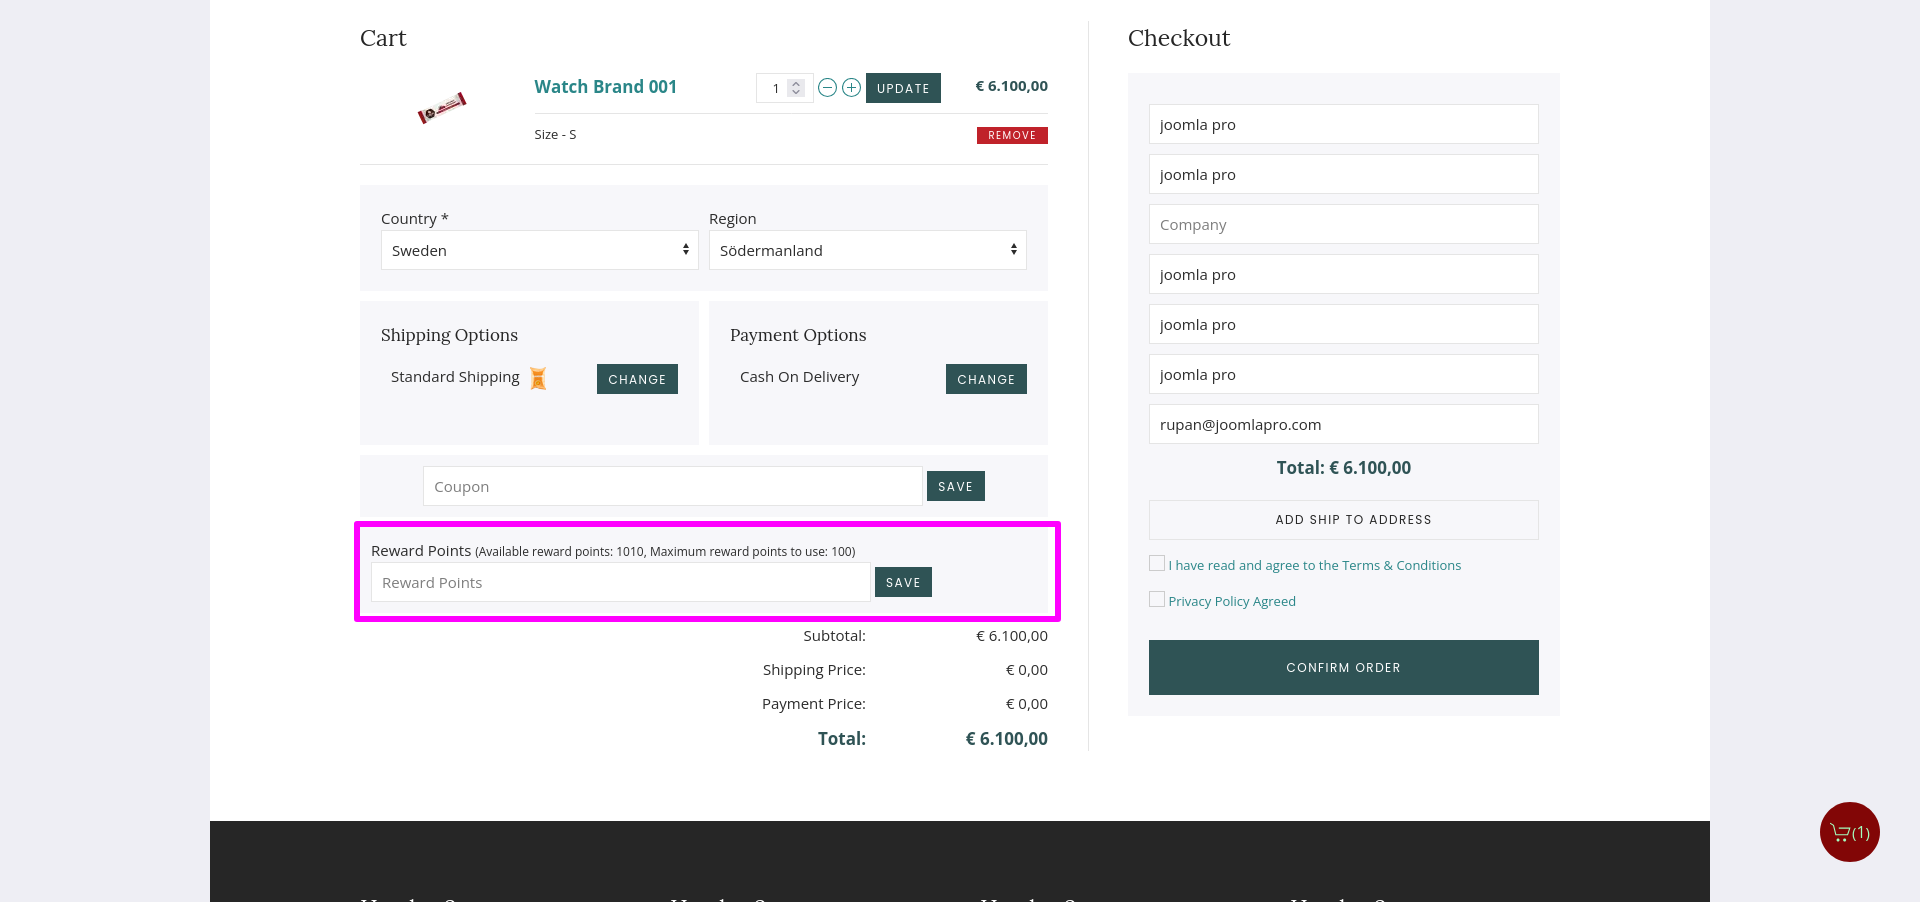Click the Standard Shipping badge icon
Screen dimensions: 1920x902
[538, 378]
